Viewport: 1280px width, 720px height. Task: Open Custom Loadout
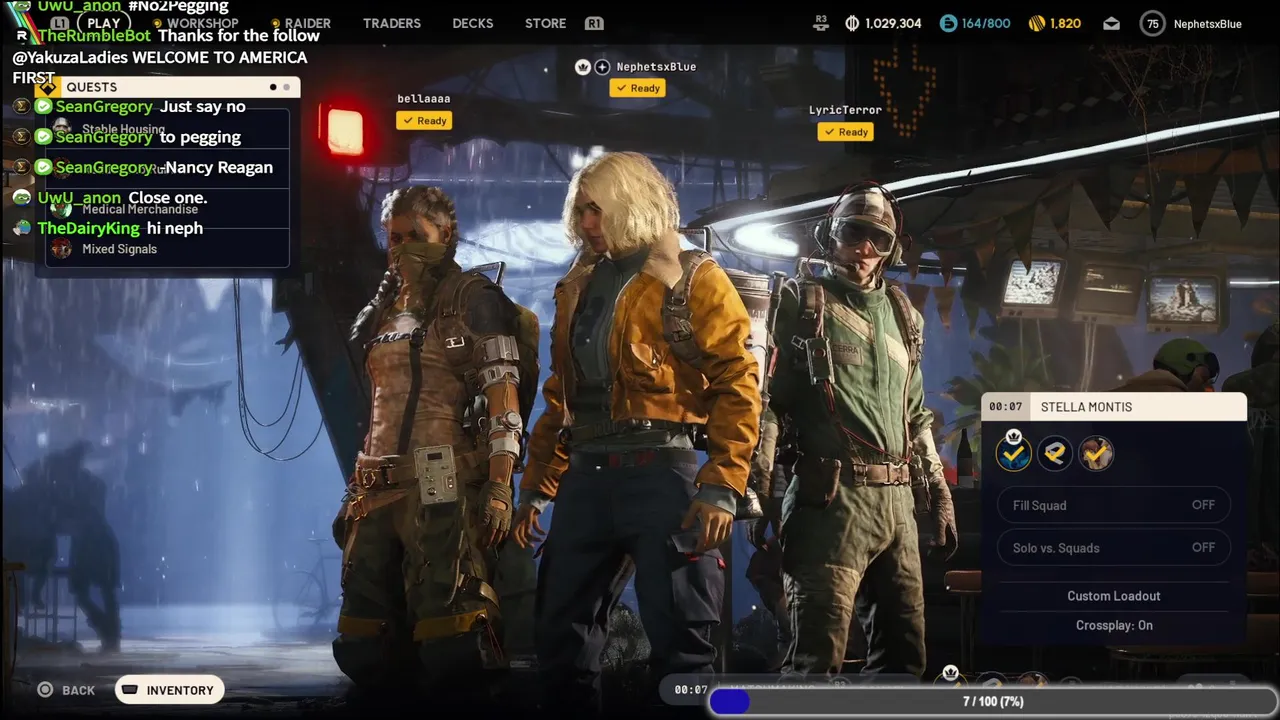pyautogui.click(x=1114, y=596)
